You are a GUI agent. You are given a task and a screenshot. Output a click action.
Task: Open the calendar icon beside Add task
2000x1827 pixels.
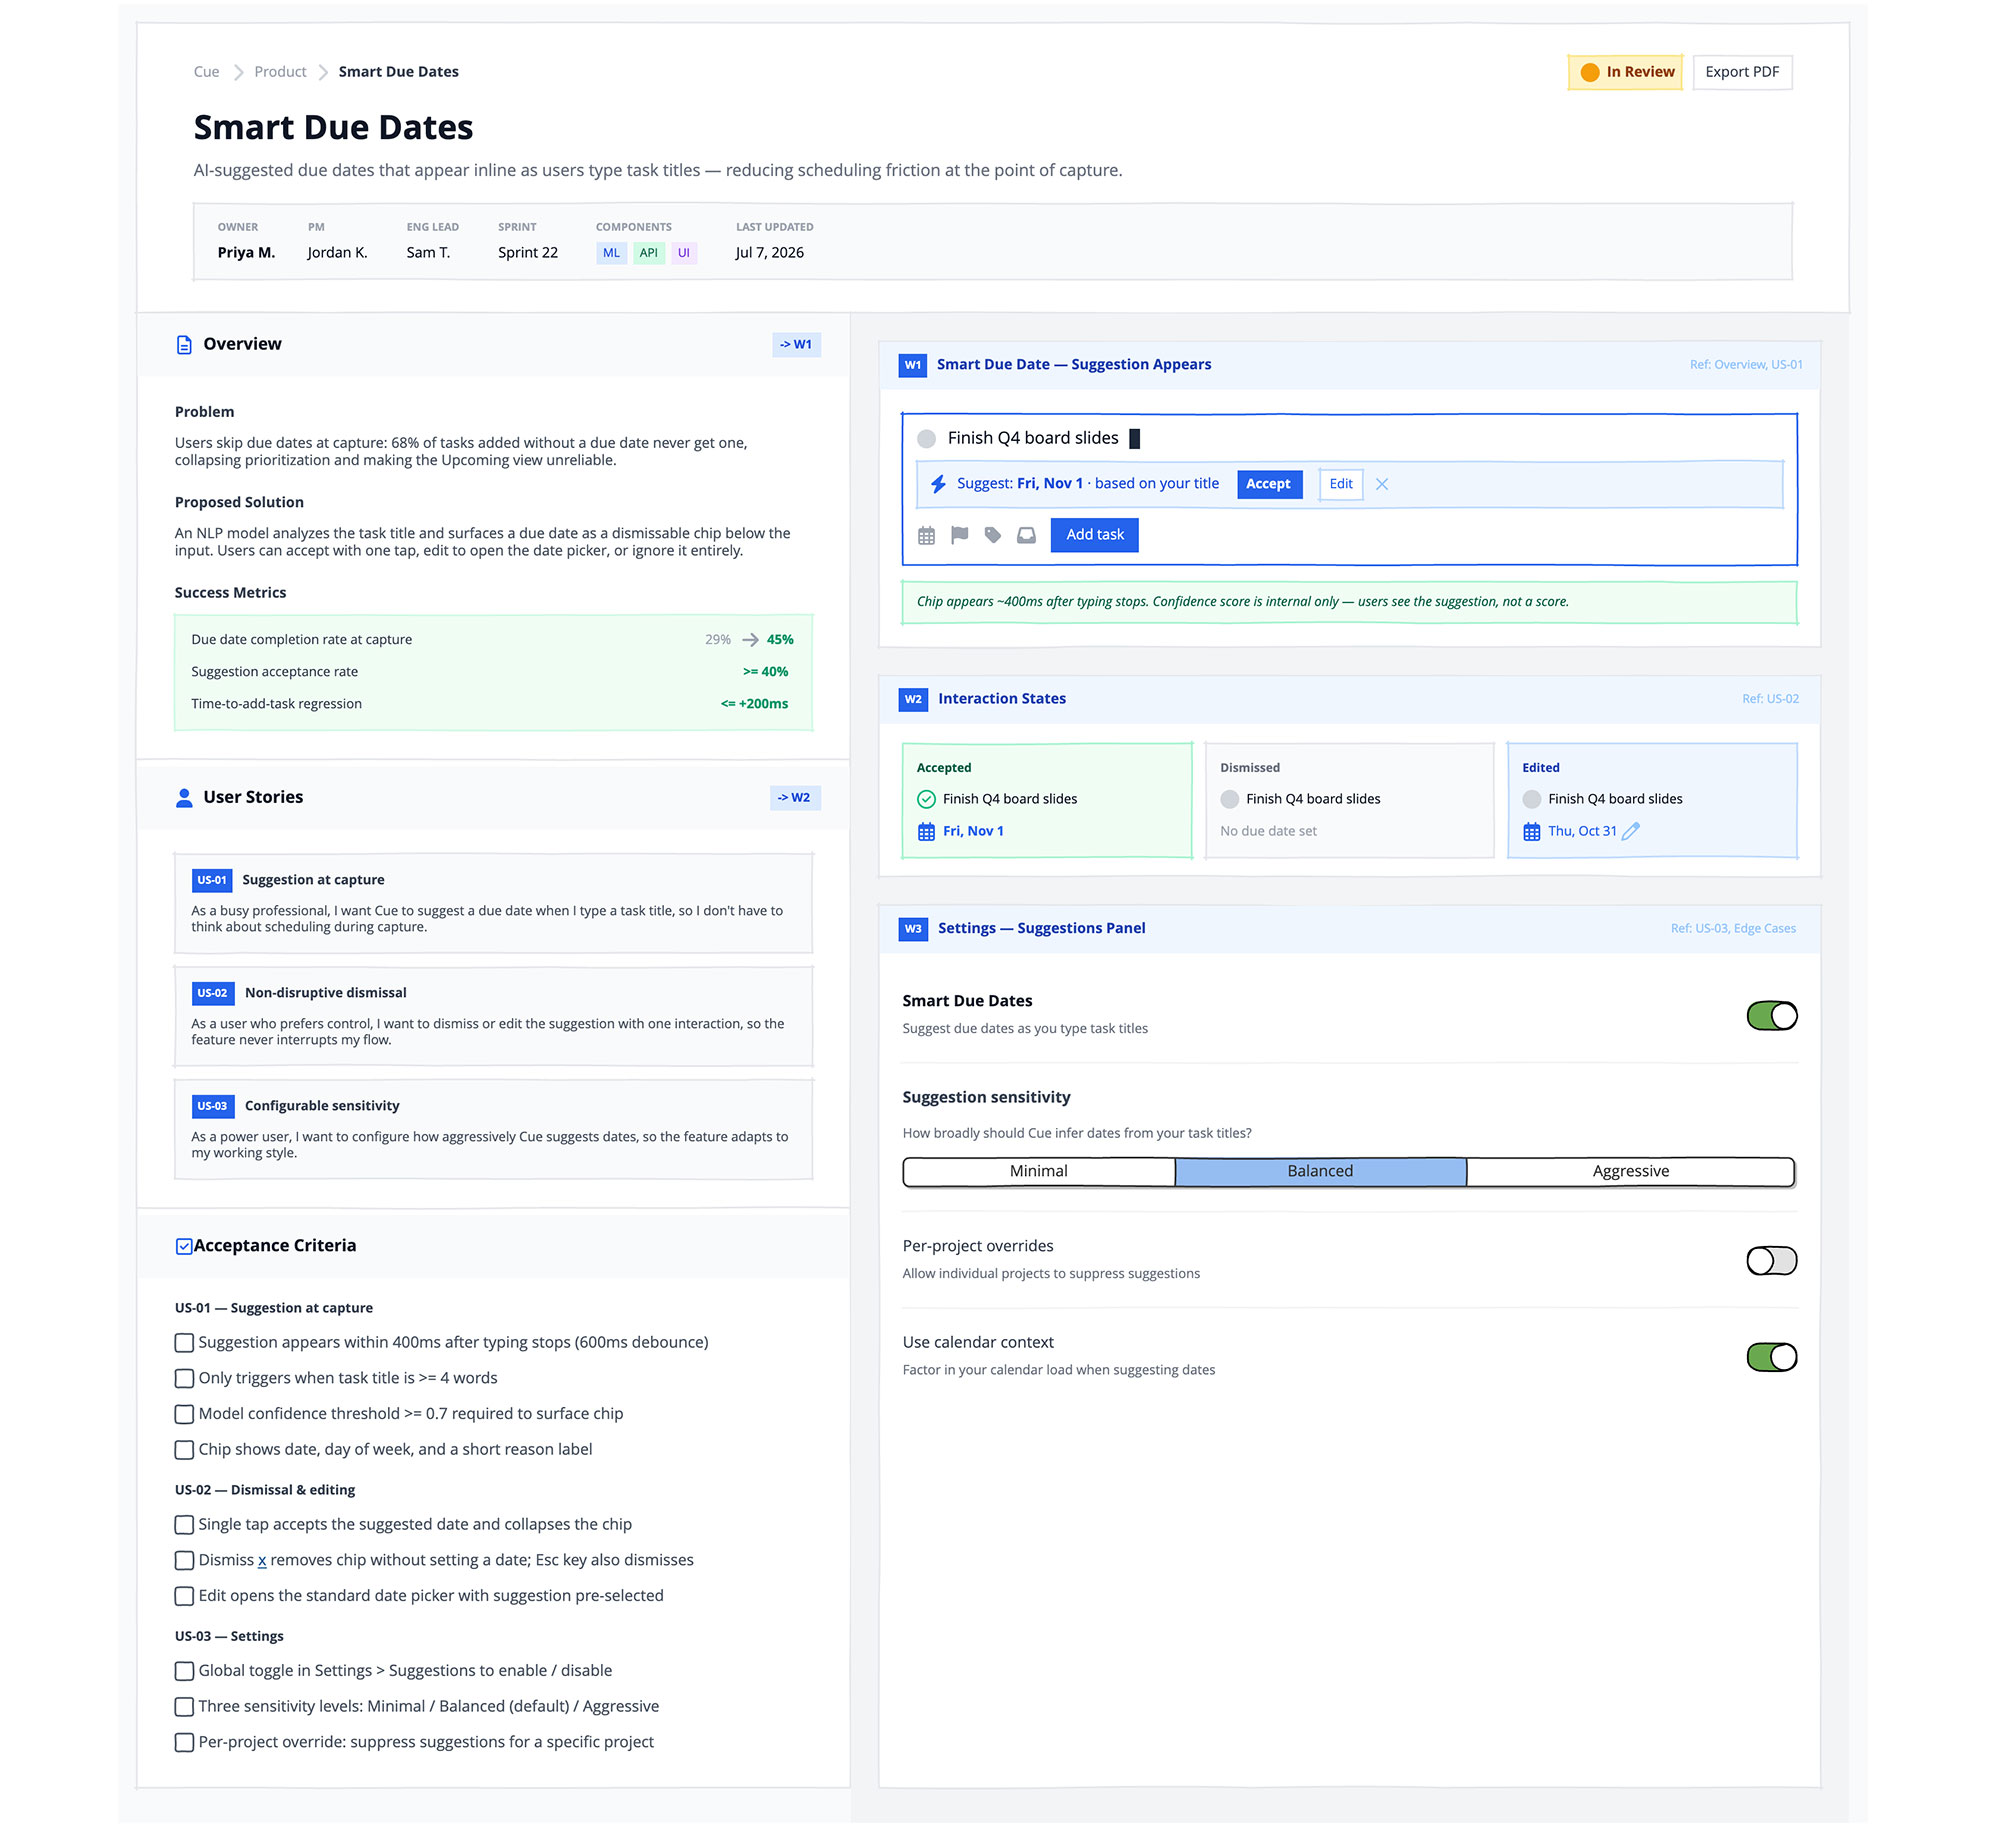[x=927, y=536]
